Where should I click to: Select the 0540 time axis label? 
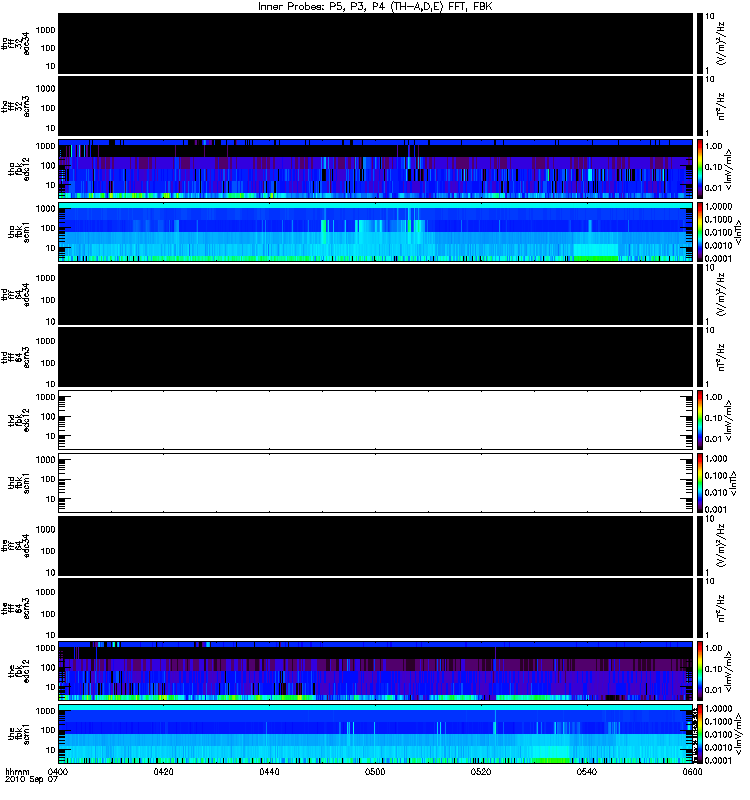pyautogui.click(x=587, y=772)
